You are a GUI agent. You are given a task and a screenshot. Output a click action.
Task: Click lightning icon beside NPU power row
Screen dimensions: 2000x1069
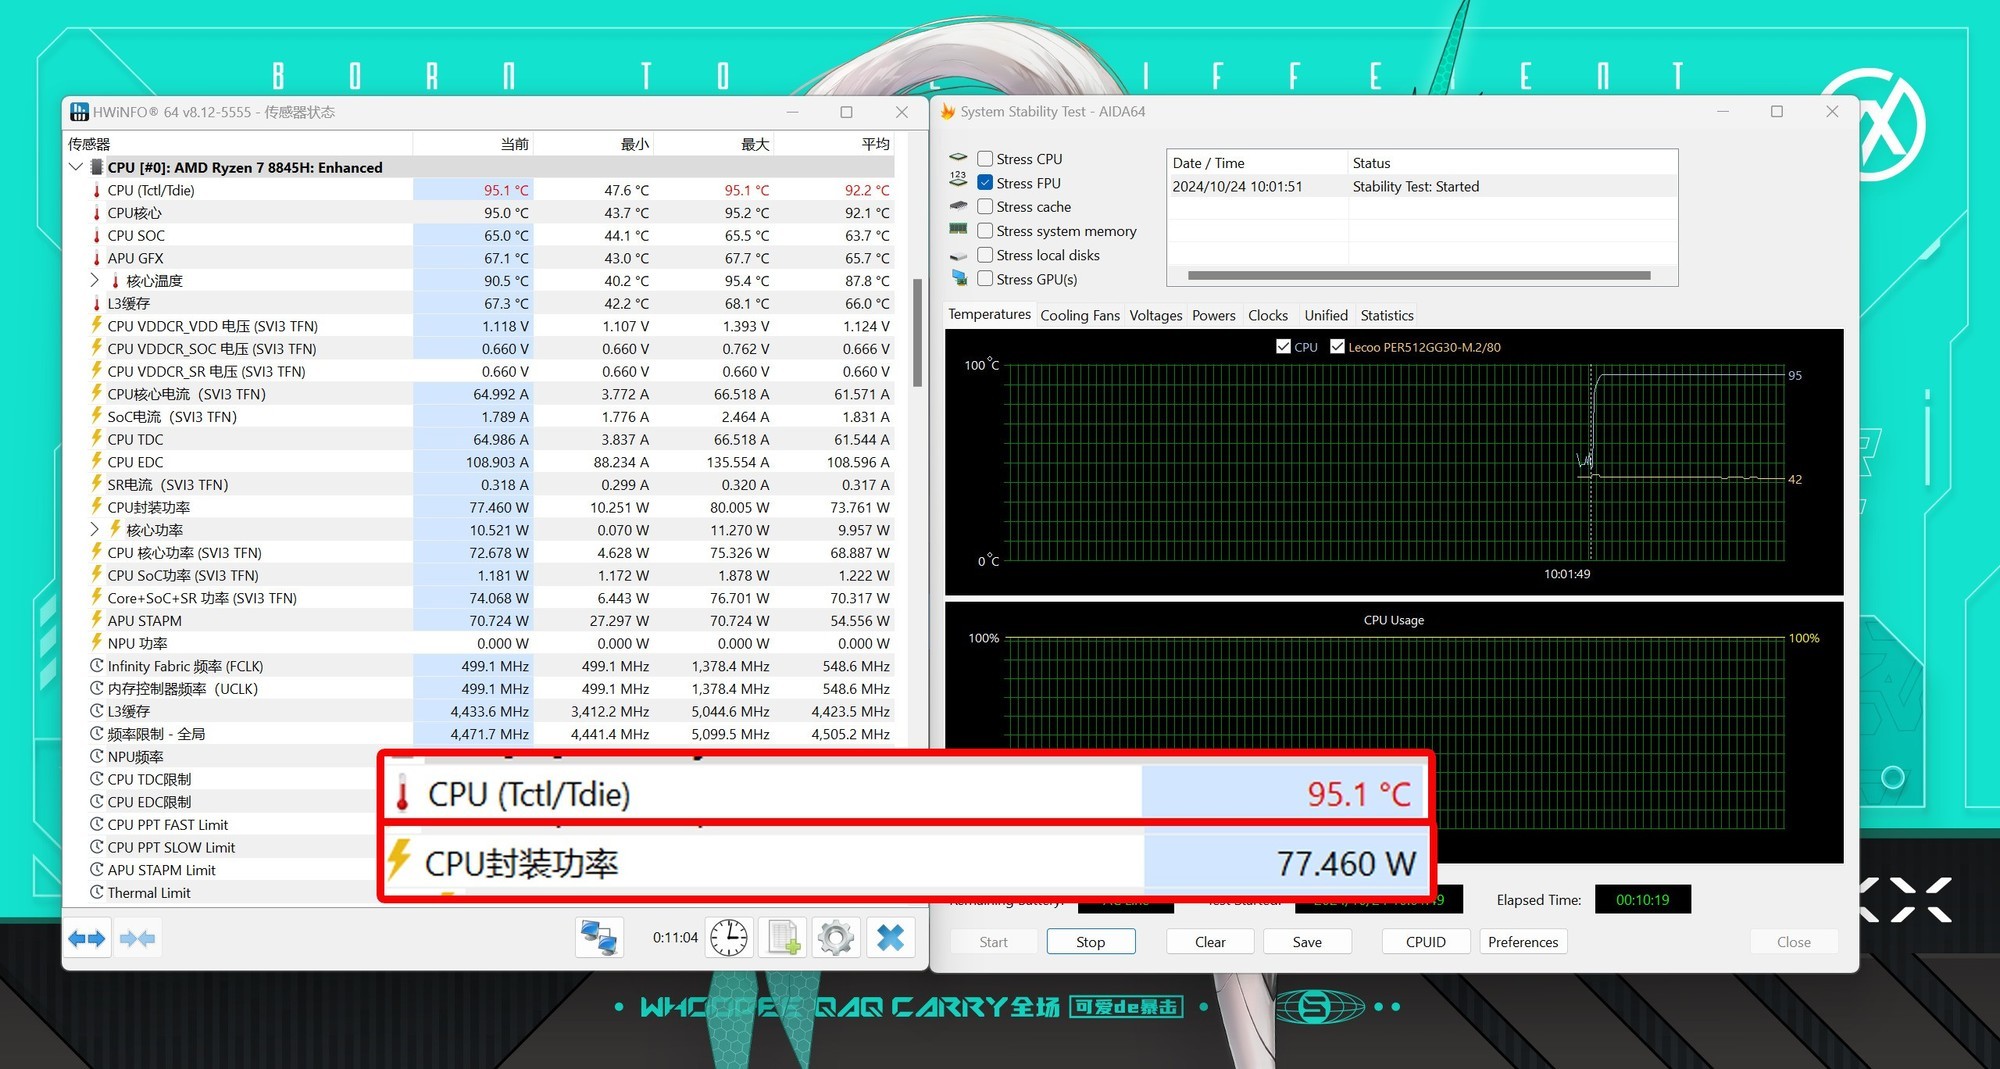coord(97,643)
